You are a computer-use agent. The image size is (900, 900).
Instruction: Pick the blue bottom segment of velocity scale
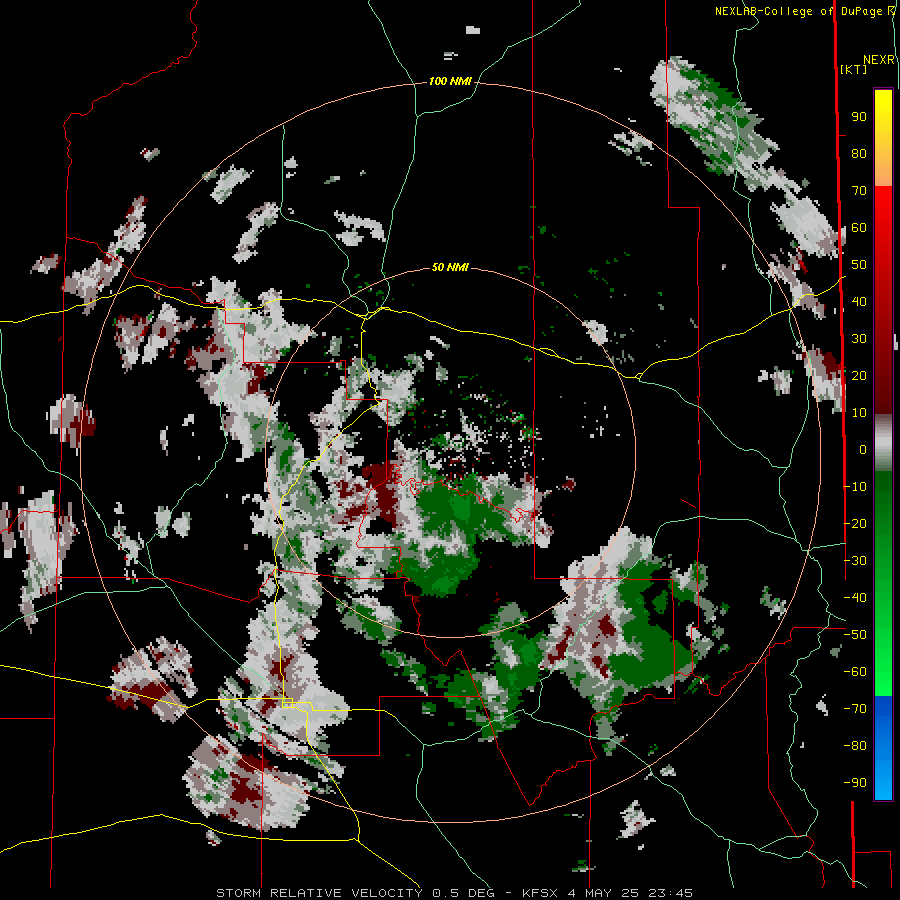point(883,747)
